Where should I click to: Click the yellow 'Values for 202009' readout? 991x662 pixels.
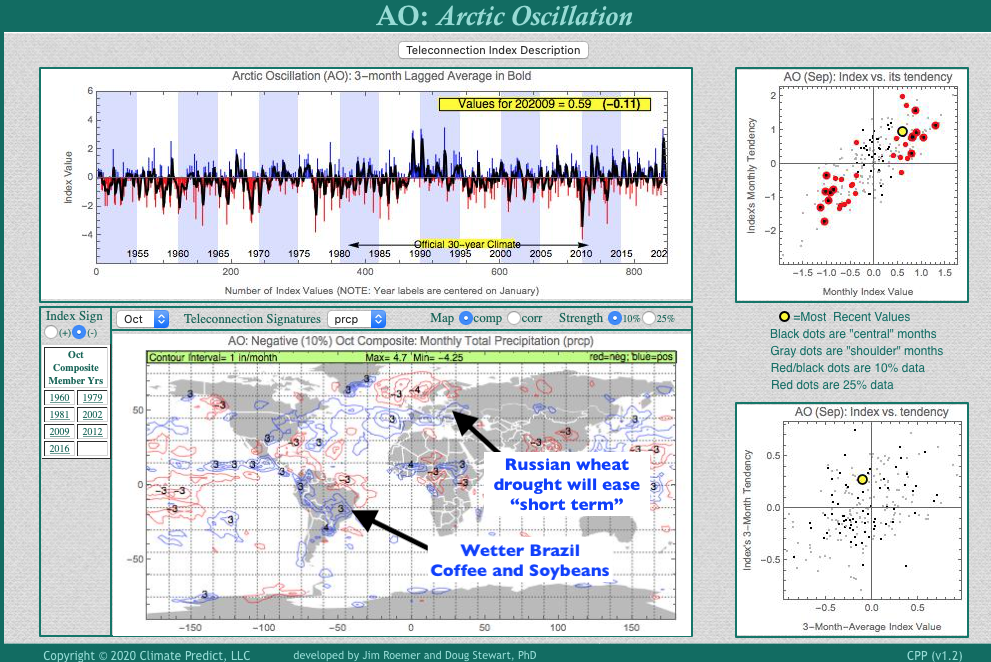pyautogui.click(x=544, y=104)
